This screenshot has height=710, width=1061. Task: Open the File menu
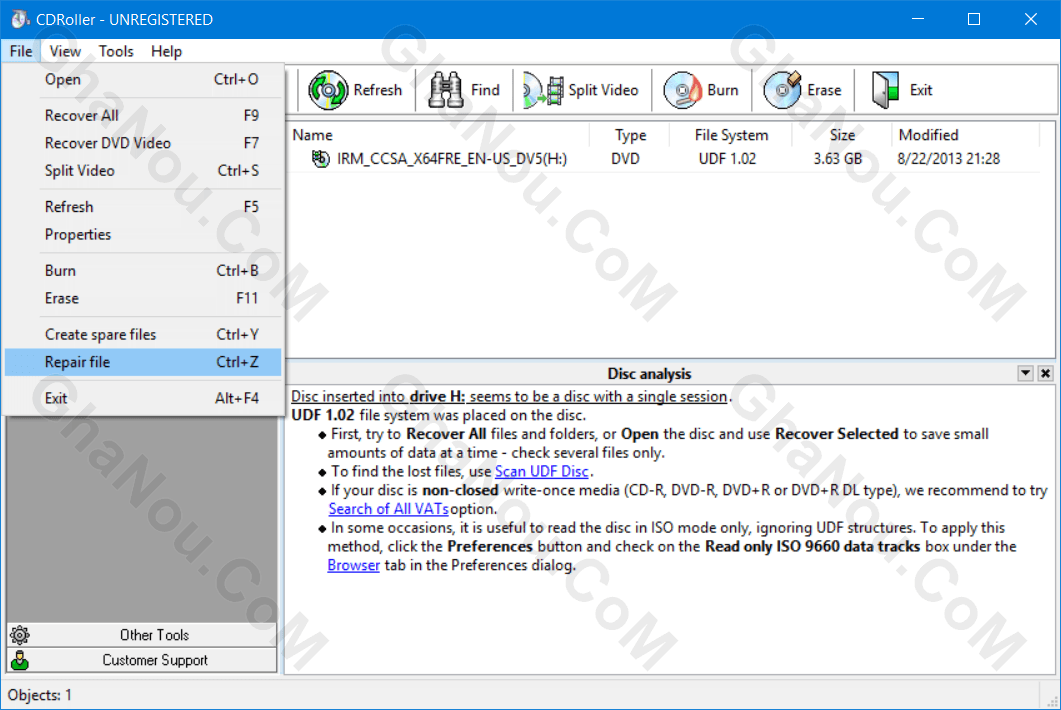pos(21,51)
